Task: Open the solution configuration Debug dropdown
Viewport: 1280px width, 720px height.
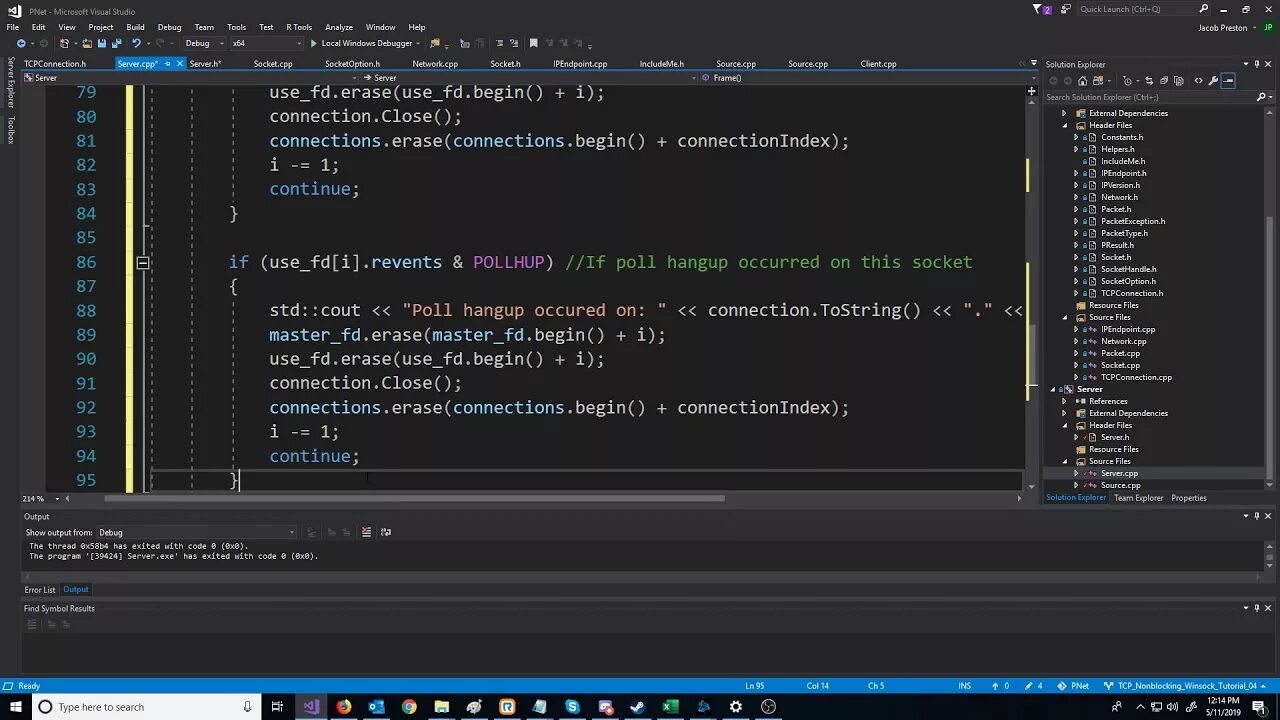Action: [203, 43]
